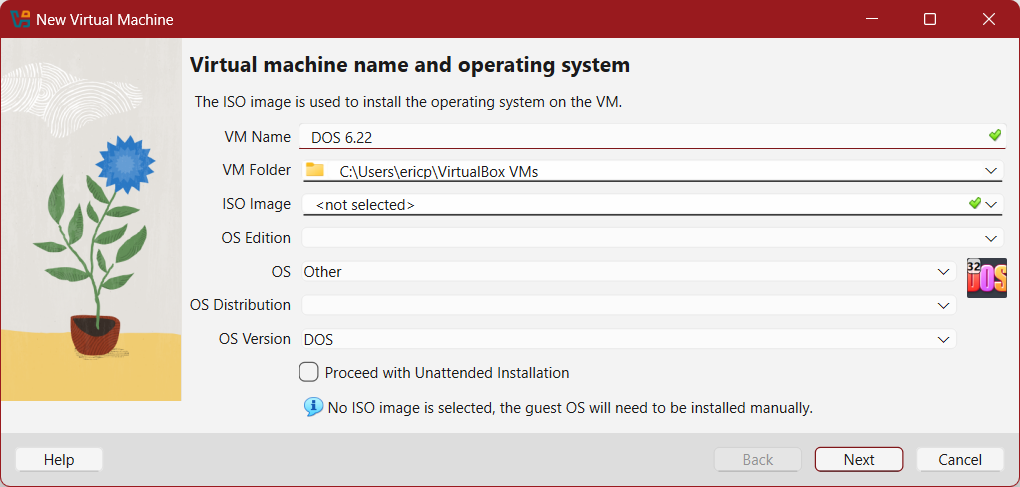Viewport: 1020px width, 487px height.
Task: Click the DOS operating system badge icon
Action: pyautogui.click(x=986, y=277)
